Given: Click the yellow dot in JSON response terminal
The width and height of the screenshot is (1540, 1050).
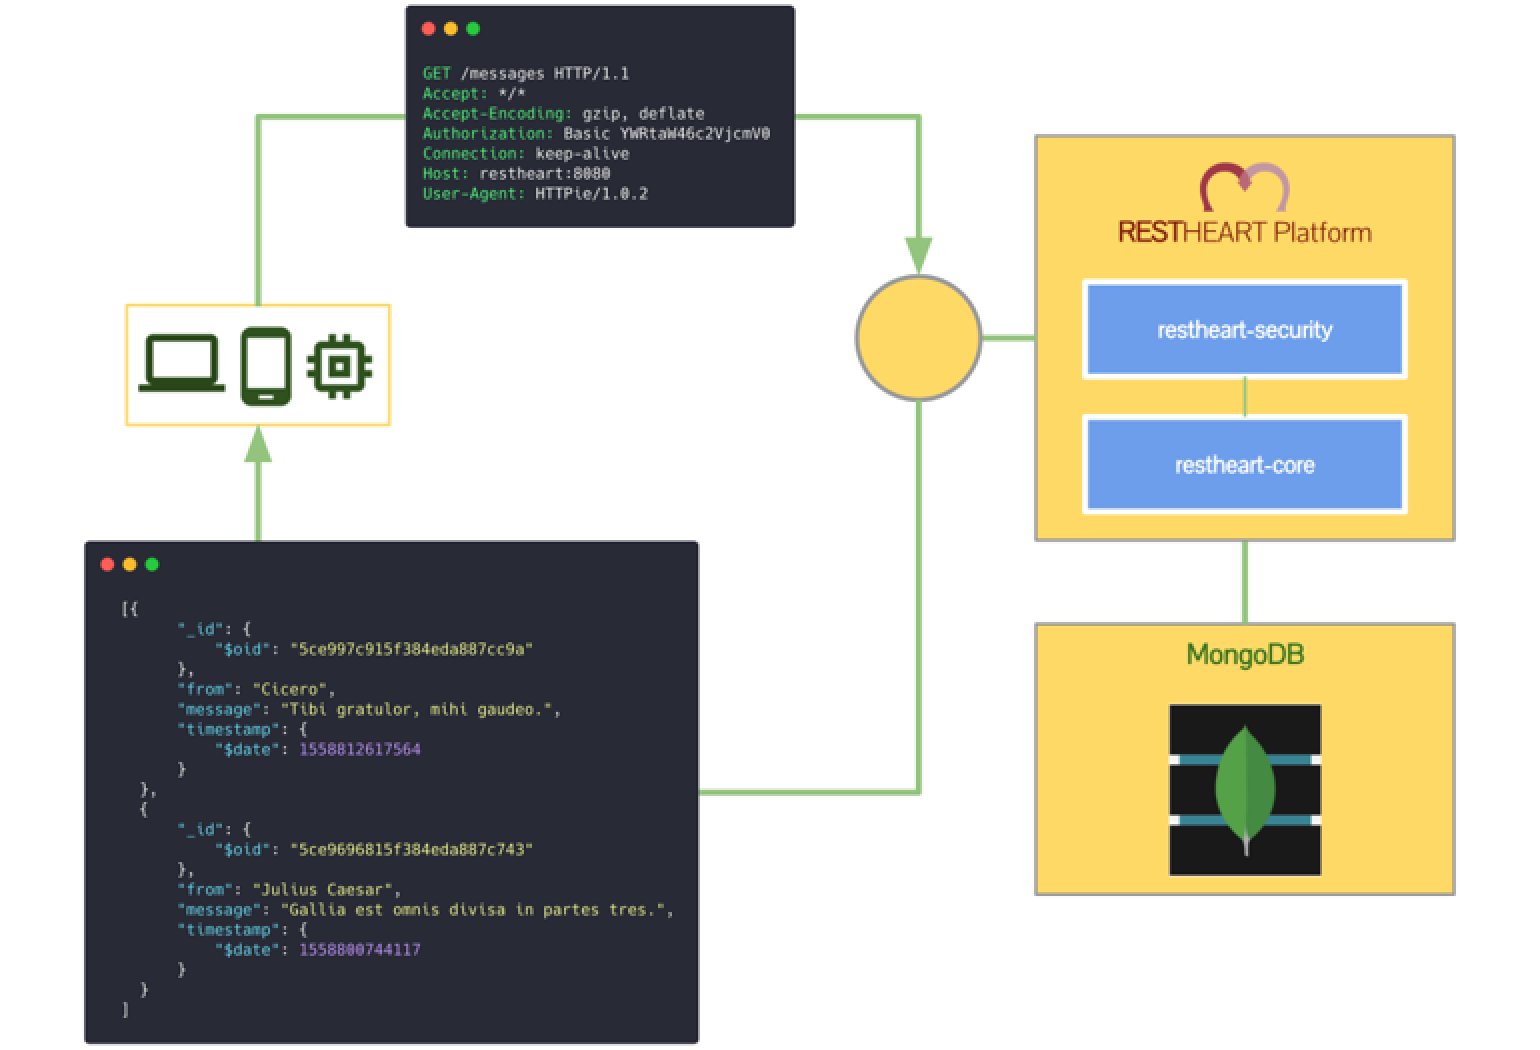Looking at the screenshot, I should pos(129,564).
